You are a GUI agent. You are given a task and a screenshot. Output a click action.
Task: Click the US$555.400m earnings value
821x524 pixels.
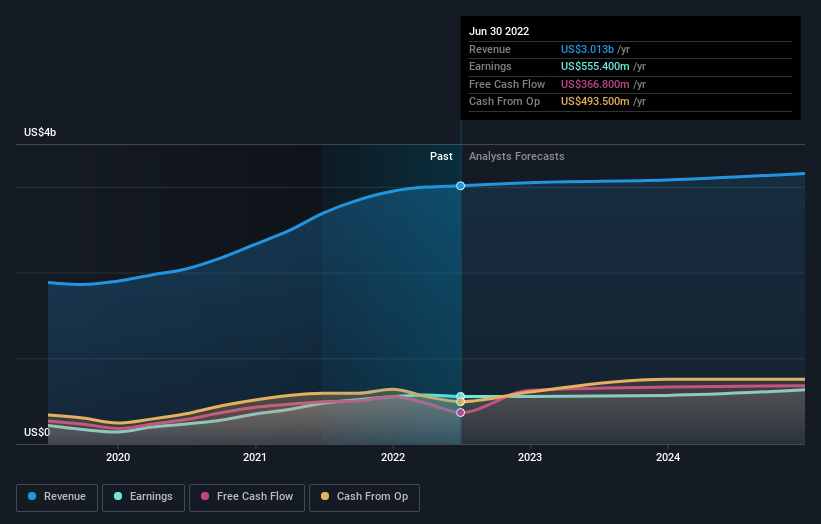pos(595,66)
